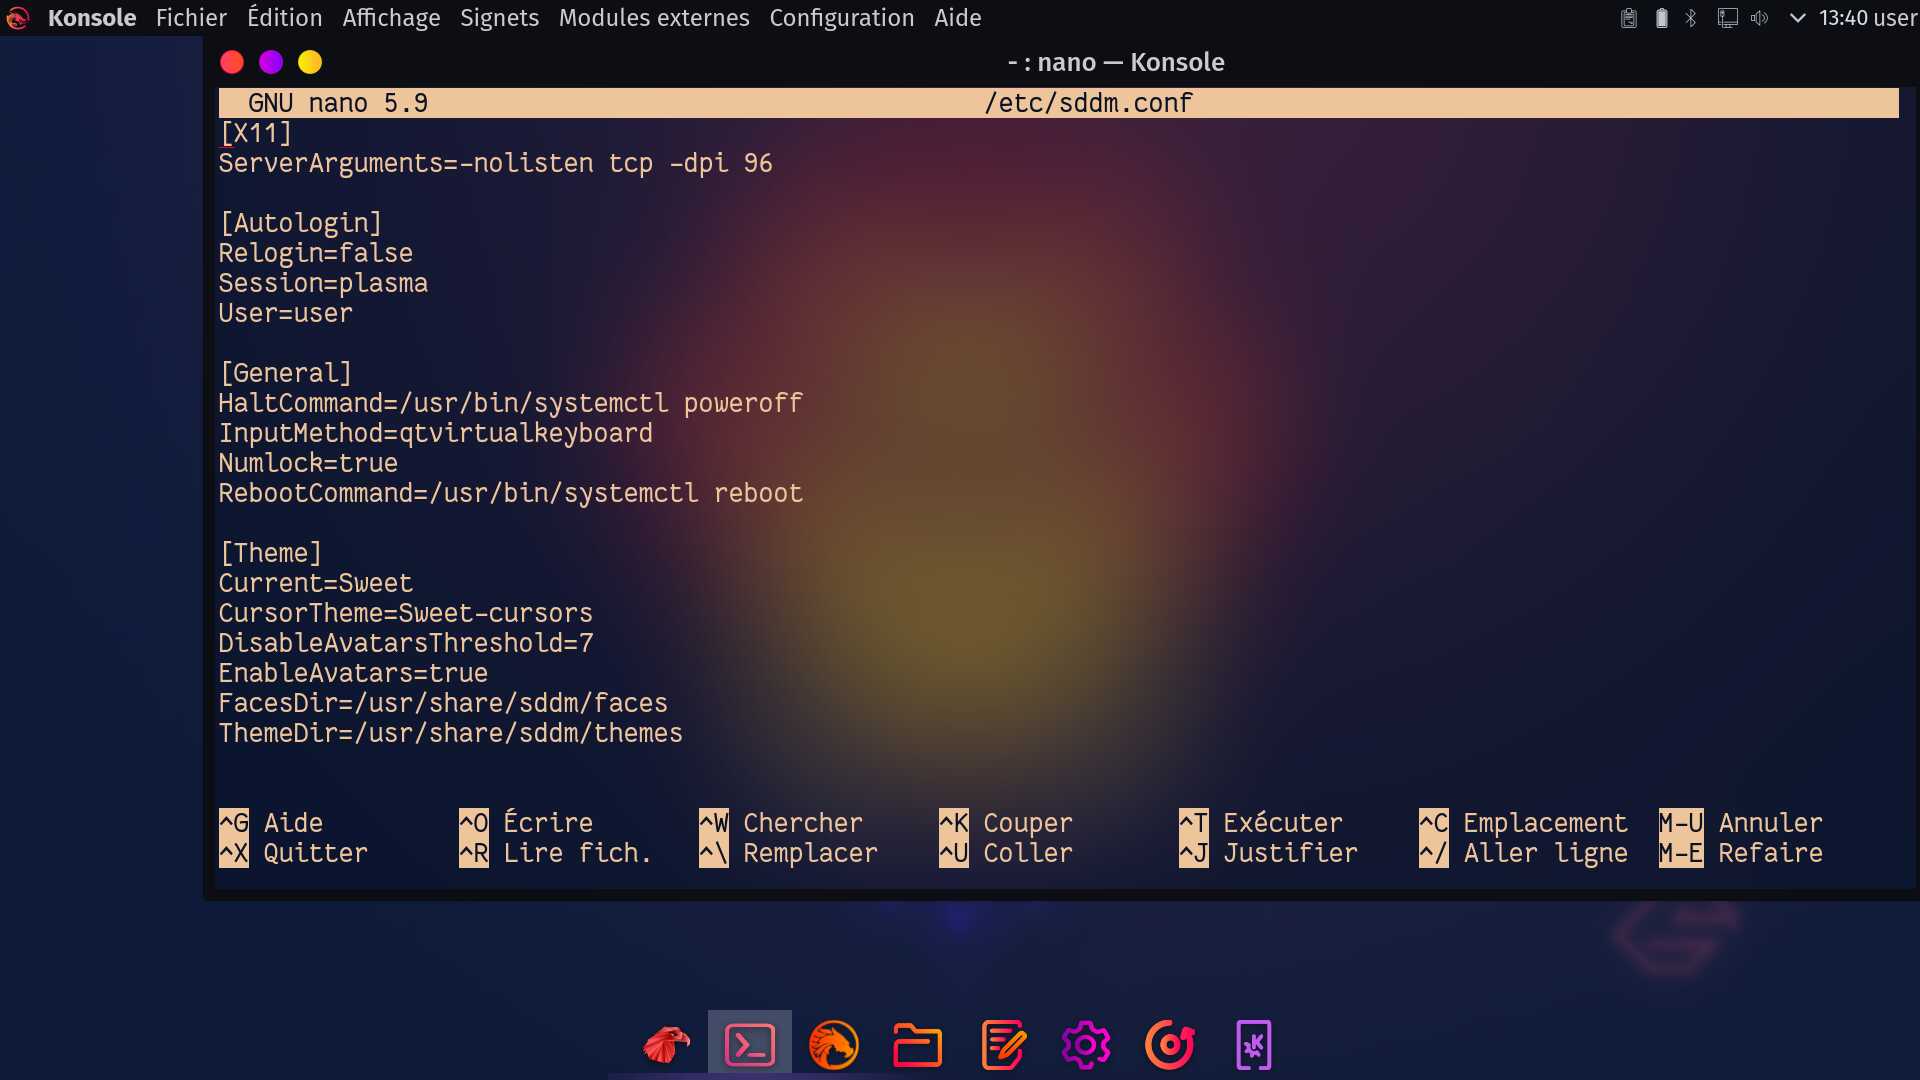Click the ^\ Remplacer shortcut
Image resolution: width=1920 pixels, height=1080 pixels.
[x=788, y=853]
